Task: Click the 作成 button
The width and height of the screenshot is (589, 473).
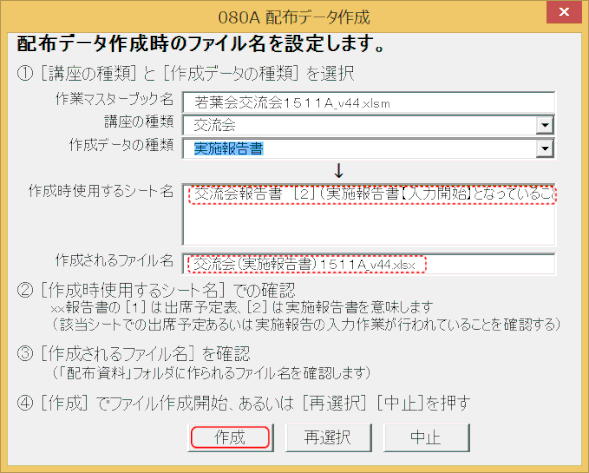Action: coord(230,438)
